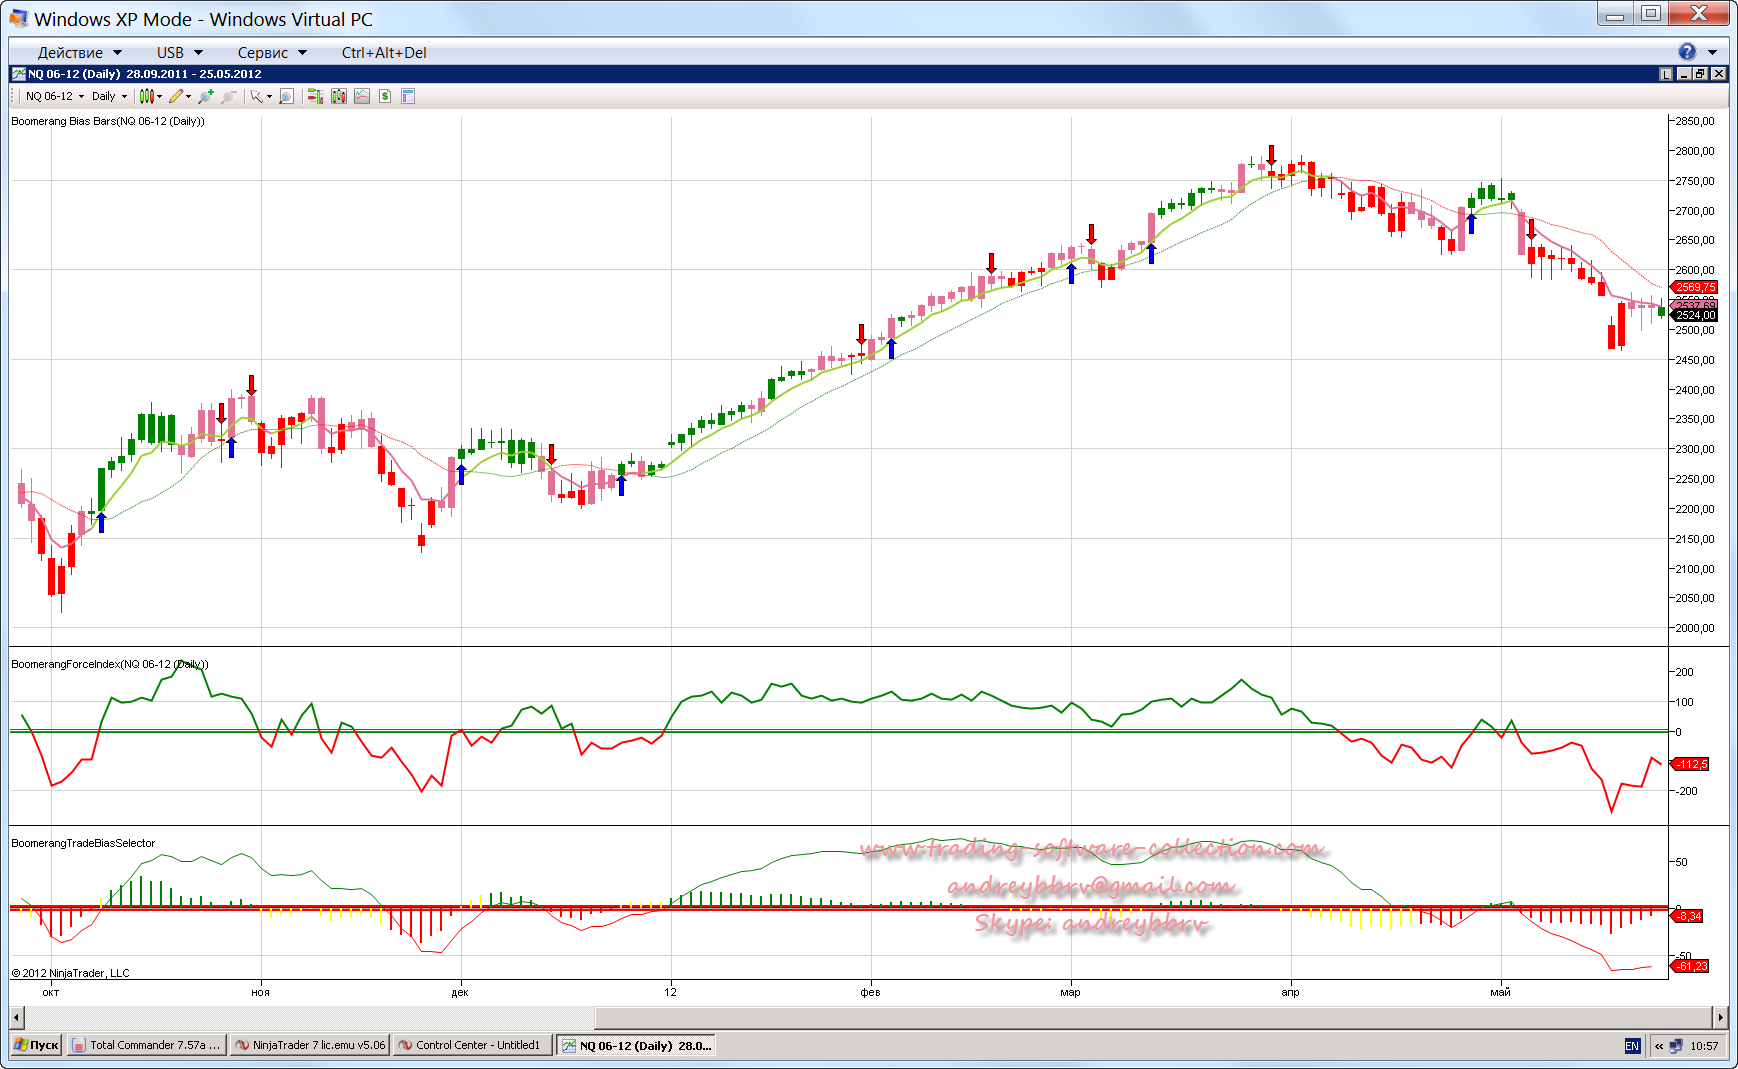Click the chart style candlestick icon

coord(147,96)
